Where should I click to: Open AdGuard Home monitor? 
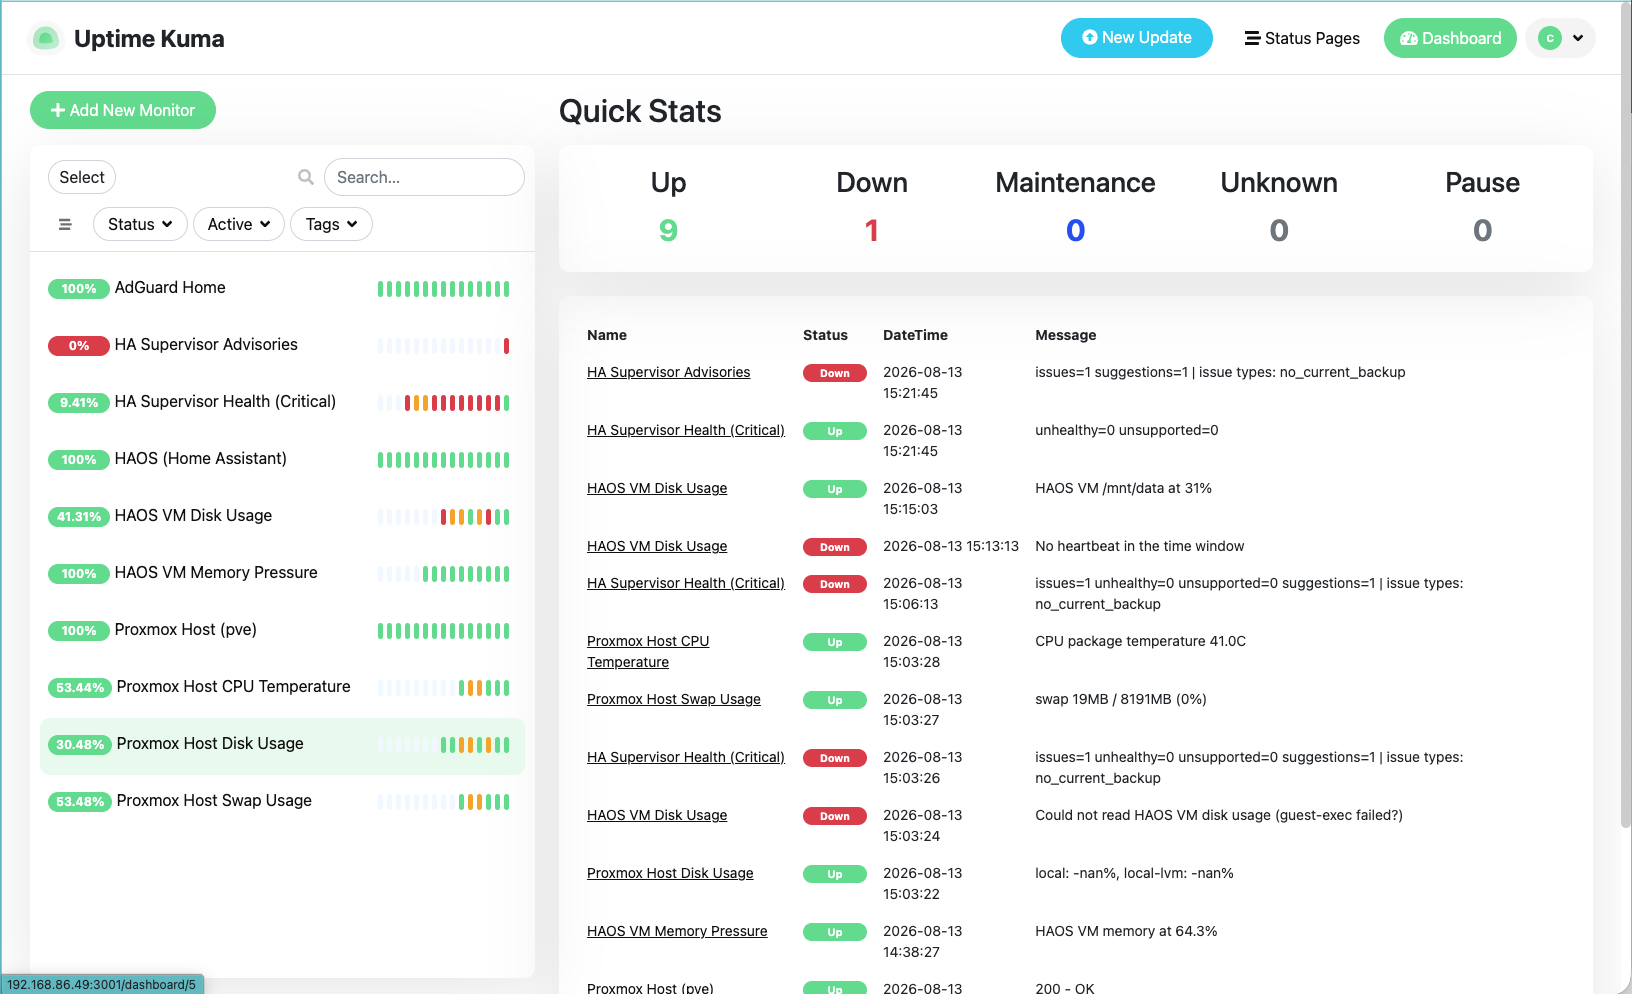(282, 289)
